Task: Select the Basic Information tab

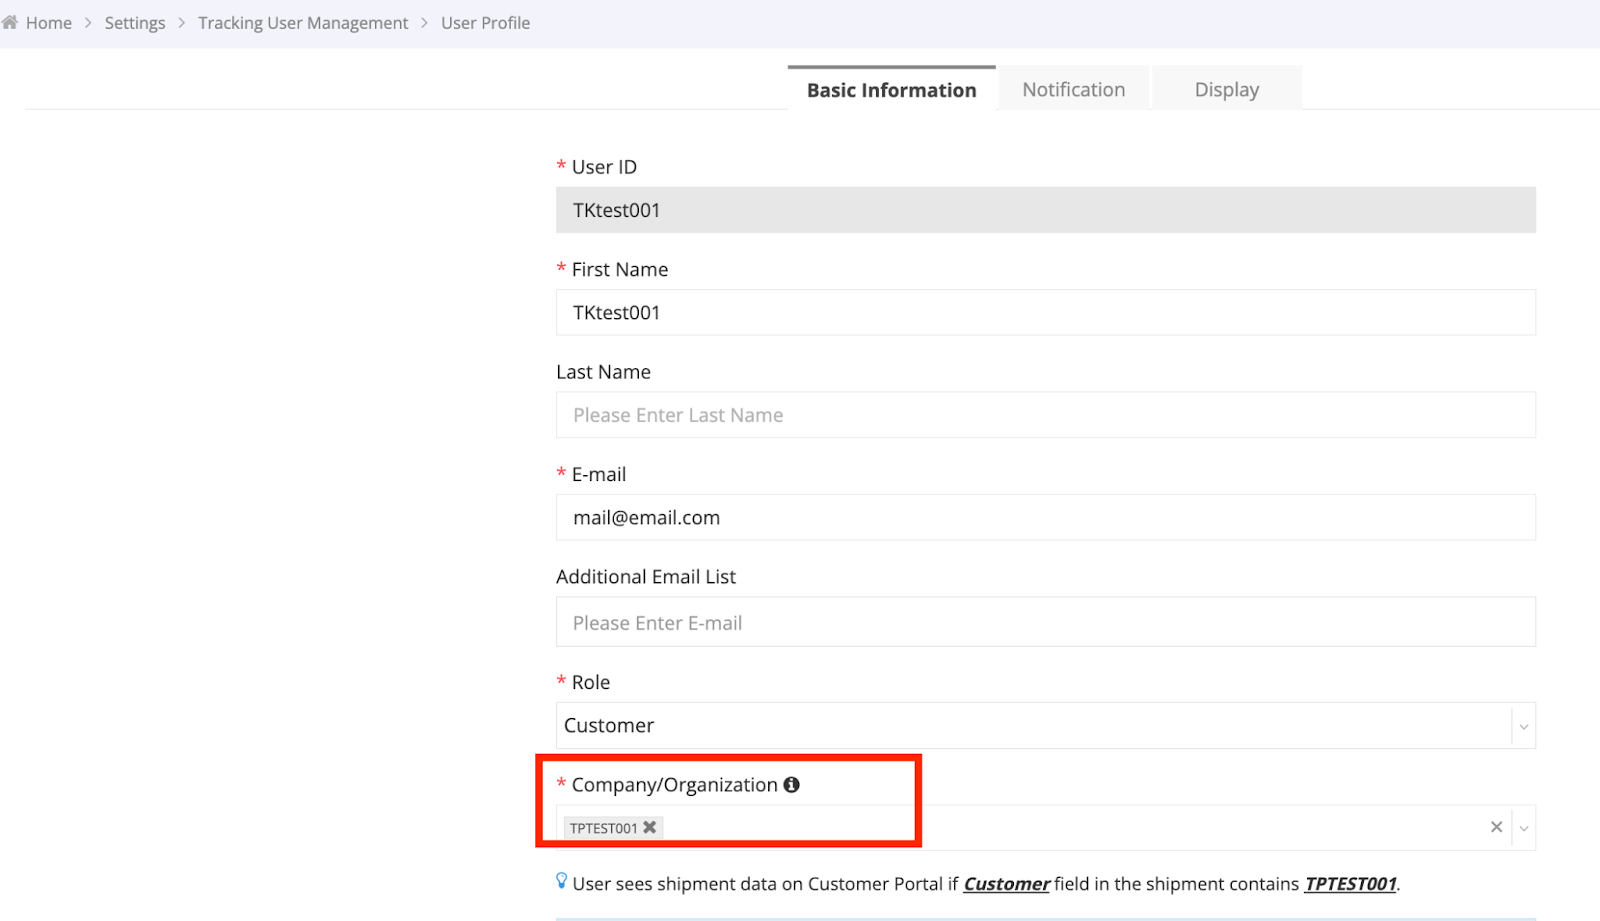Action: pos(891,89)
